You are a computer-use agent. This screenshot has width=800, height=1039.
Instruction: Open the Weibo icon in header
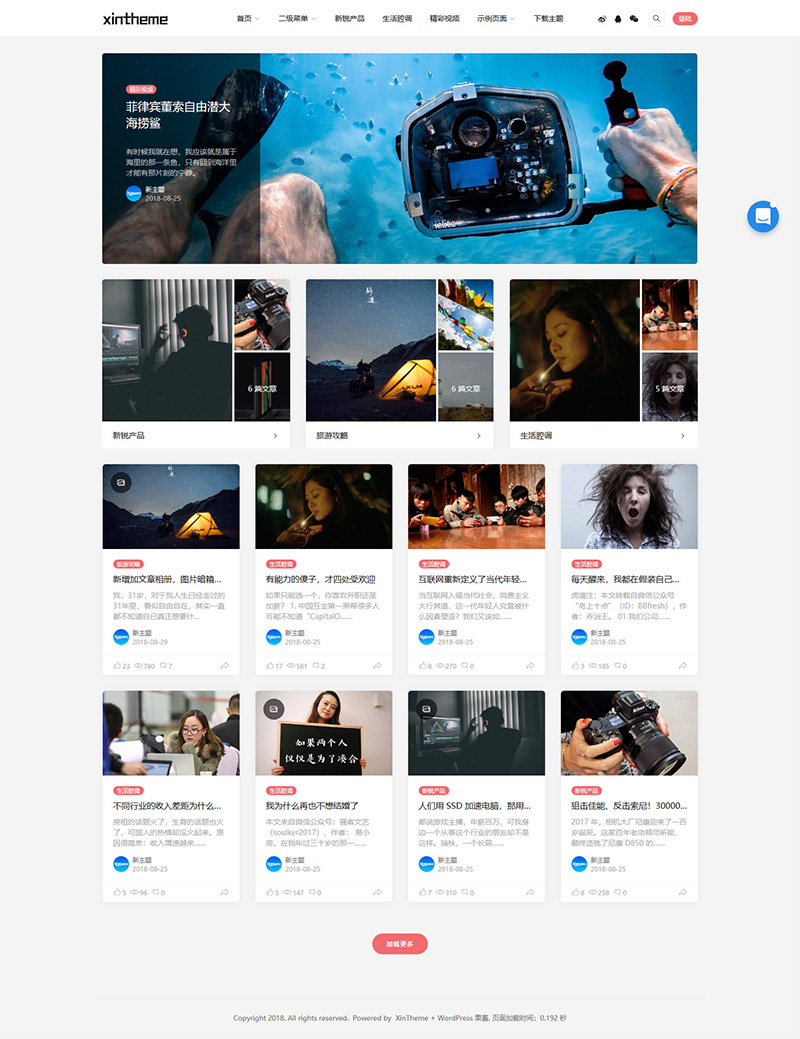tap(602, 19)
